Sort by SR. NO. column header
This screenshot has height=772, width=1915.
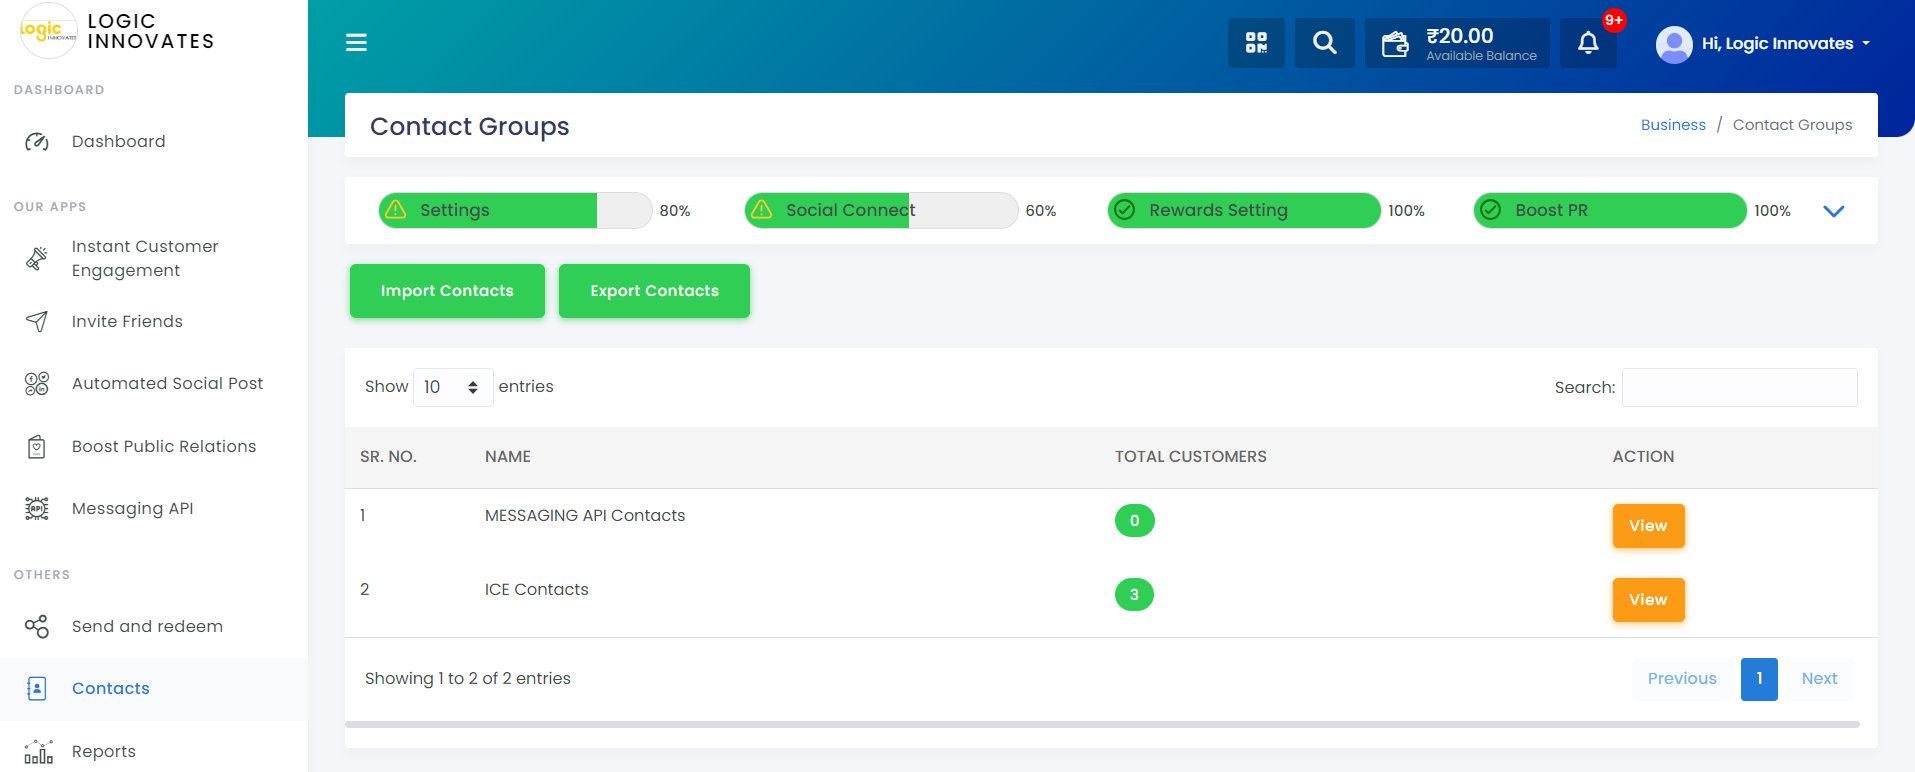(388, 457)
